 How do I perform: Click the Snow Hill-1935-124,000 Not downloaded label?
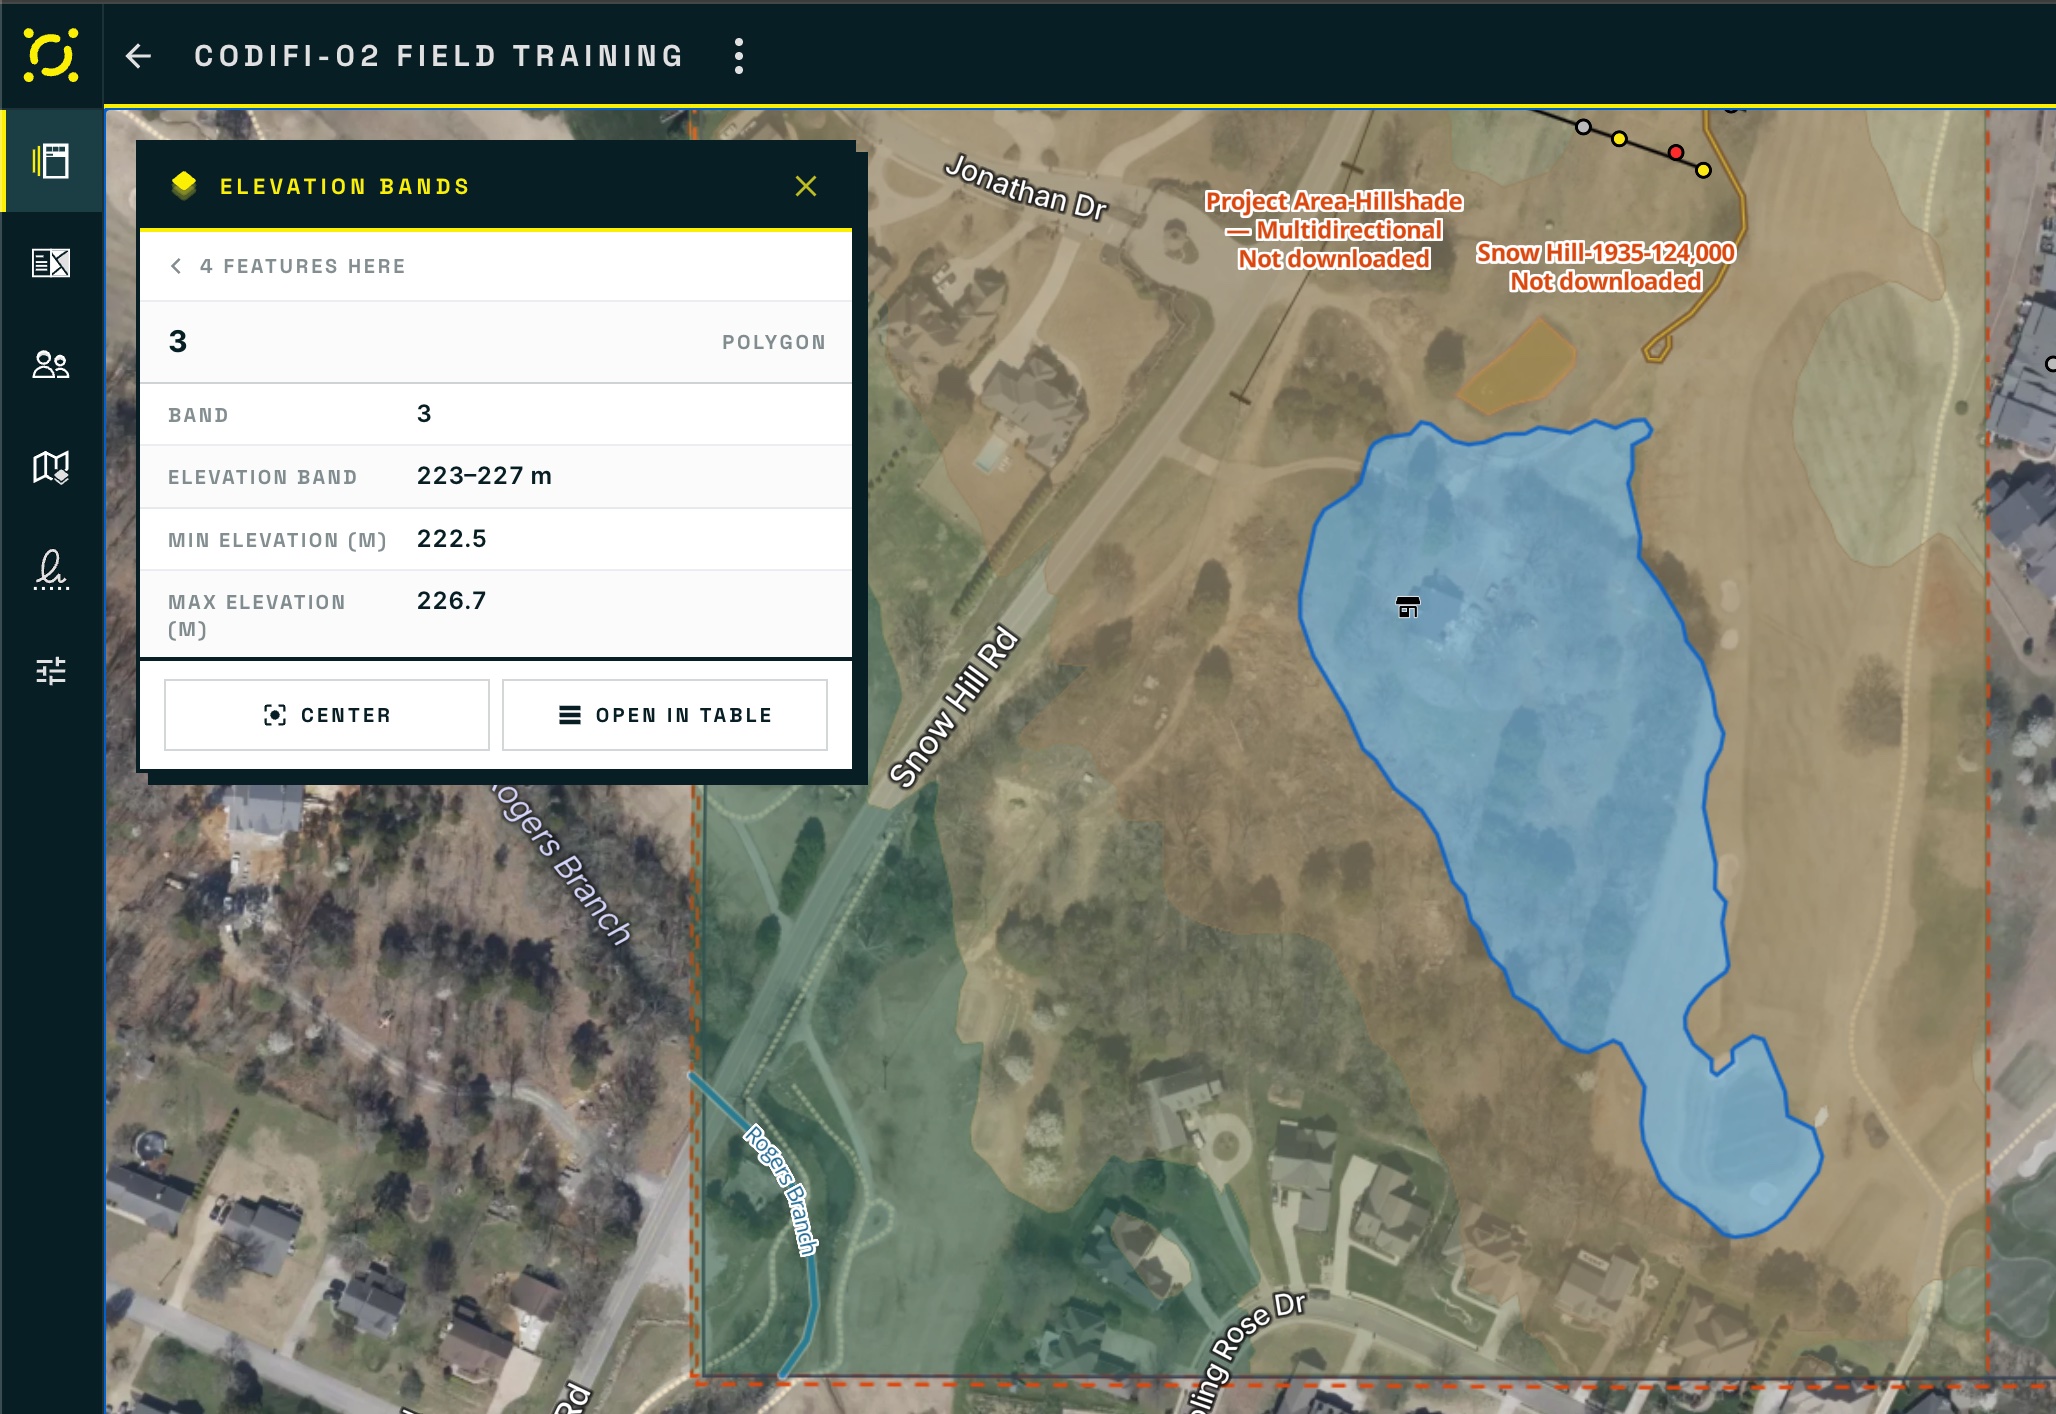[x=1606, y=267]
